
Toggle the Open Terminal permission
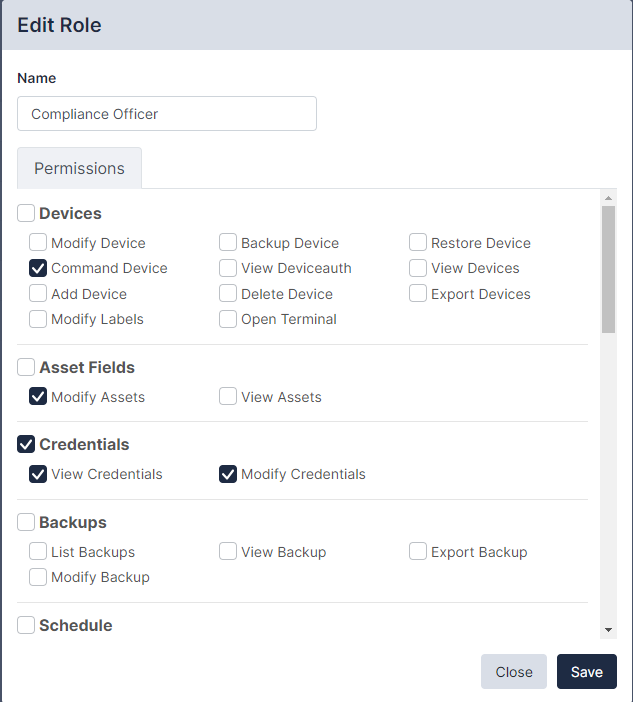[x=228, y=319]
